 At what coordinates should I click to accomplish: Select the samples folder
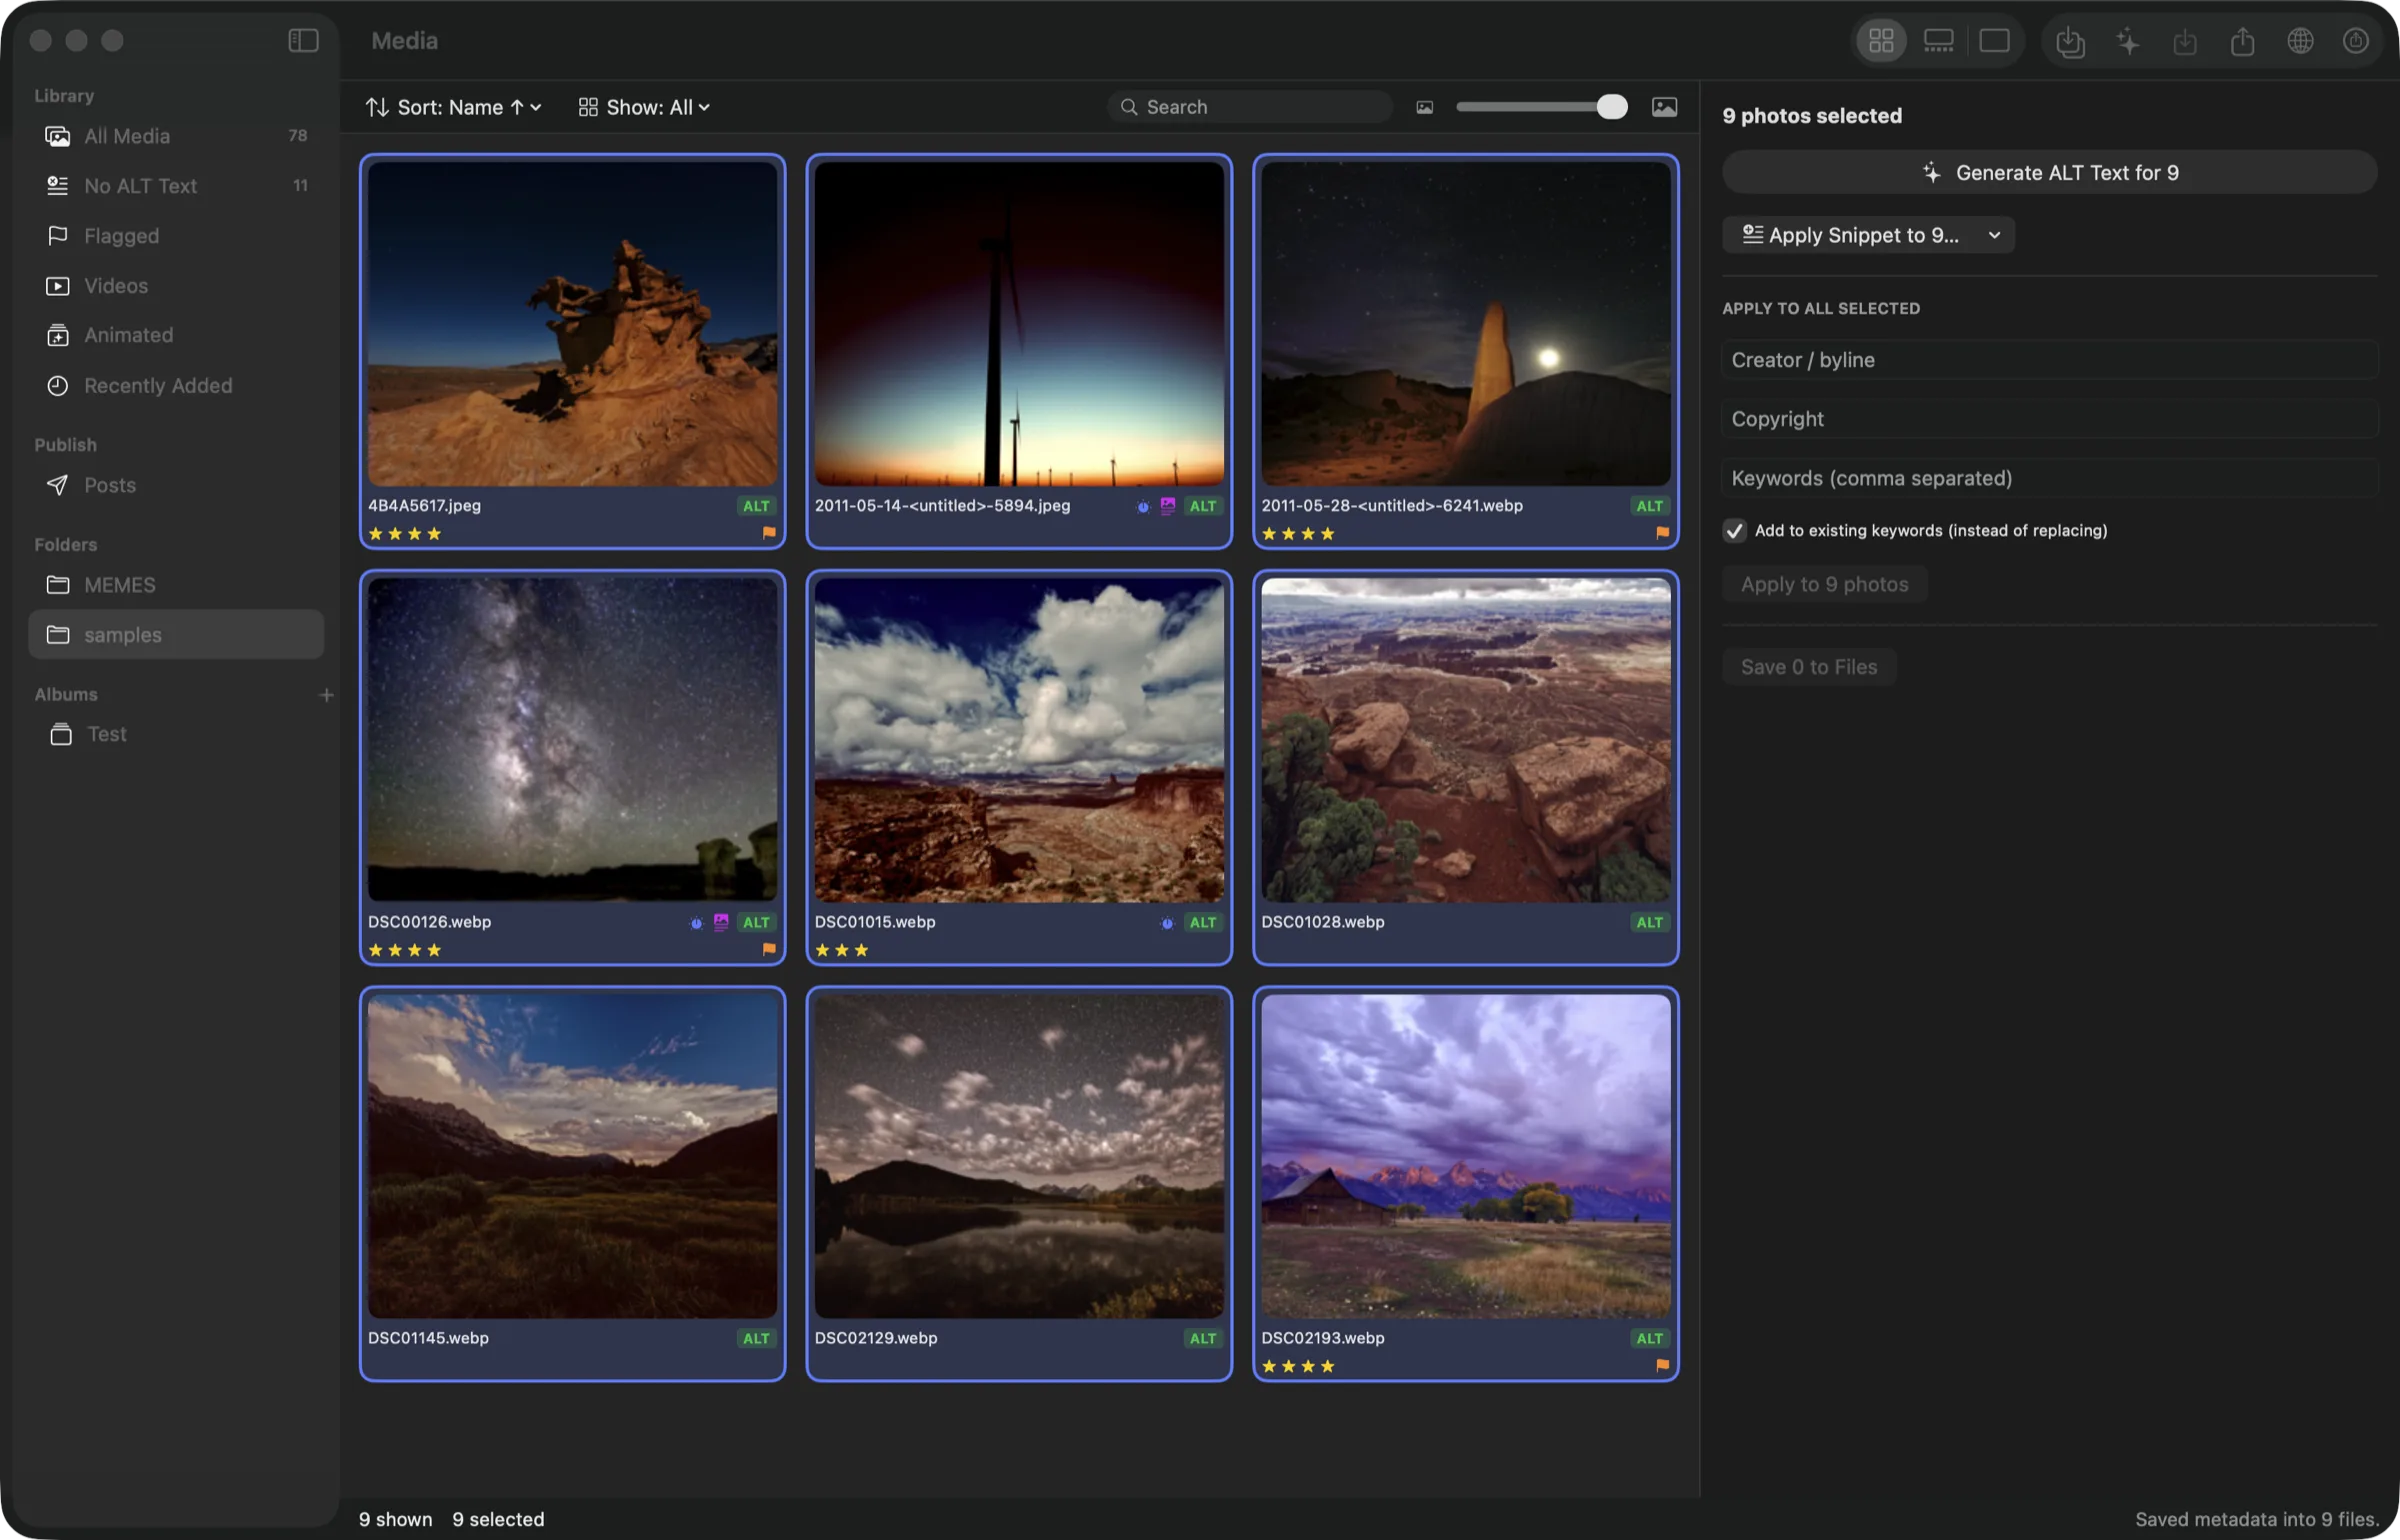point(176,635)
